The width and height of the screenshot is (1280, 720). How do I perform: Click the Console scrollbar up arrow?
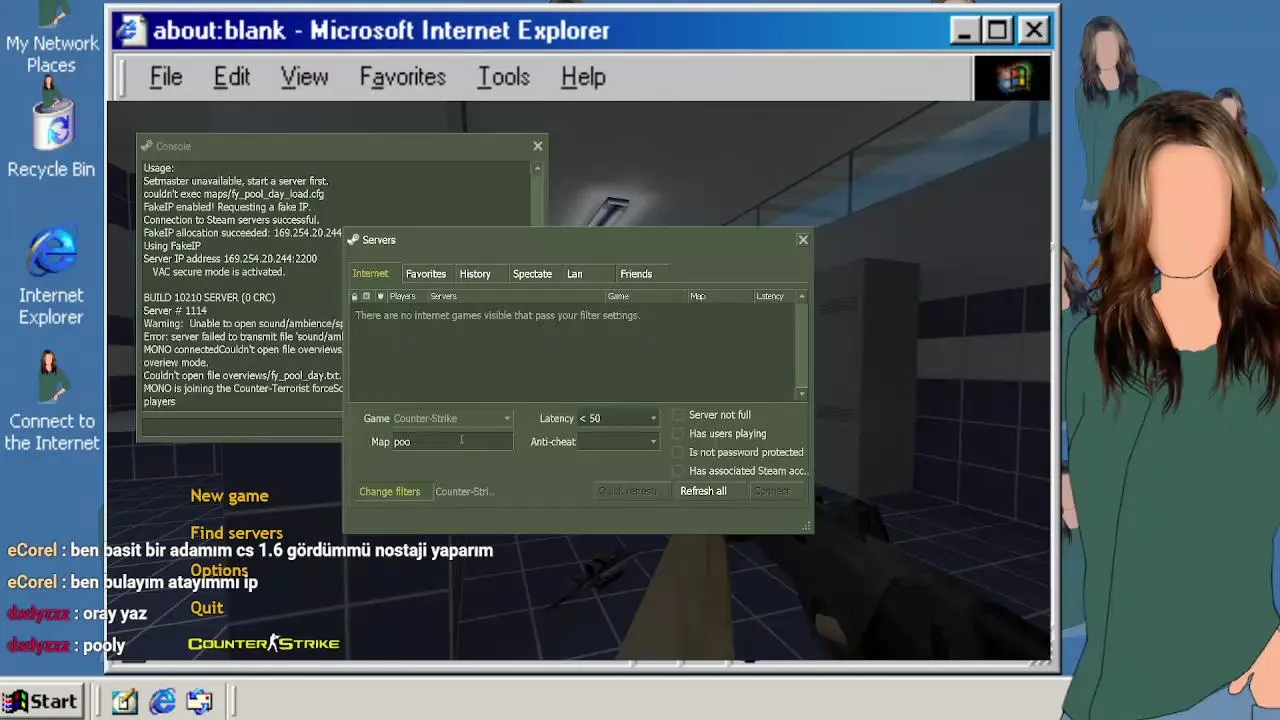click(x=537, y=168)
